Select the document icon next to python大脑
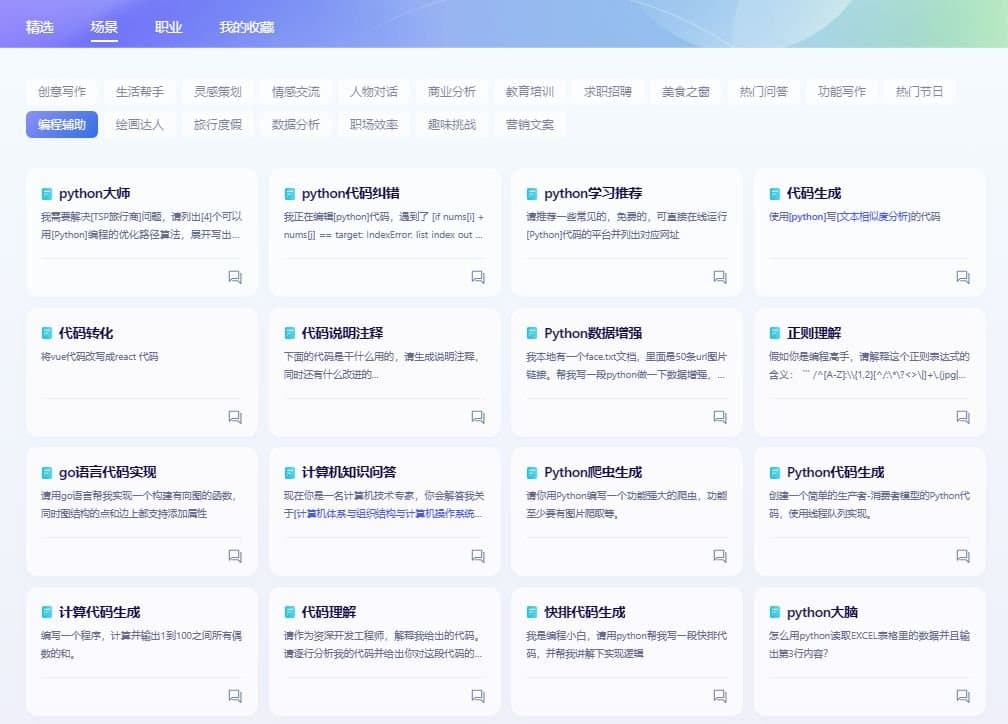Screen dimensions: 1008x724 pyautogui.click(x=775, y=612)
